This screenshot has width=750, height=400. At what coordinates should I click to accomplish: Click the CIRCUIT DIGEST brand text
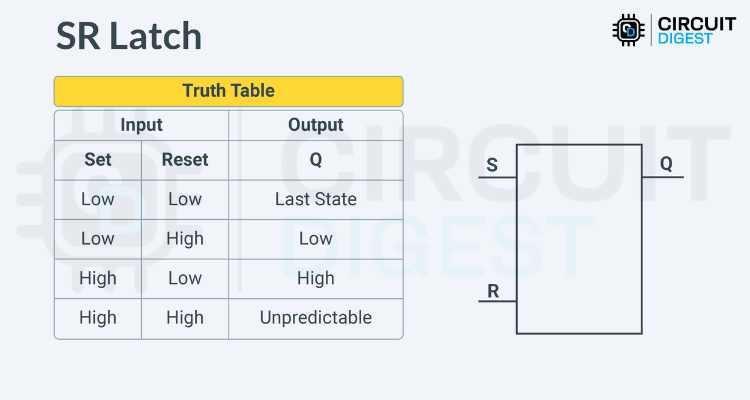coord(695,30)
